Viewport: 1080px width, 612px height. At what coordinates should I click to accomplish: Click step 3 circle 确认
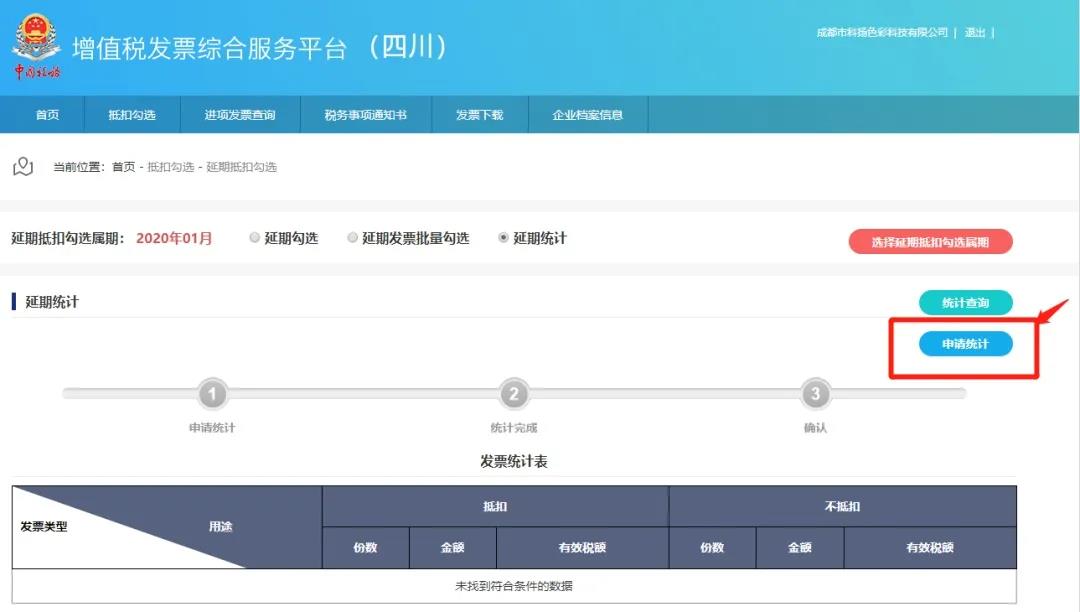[815, 394]
